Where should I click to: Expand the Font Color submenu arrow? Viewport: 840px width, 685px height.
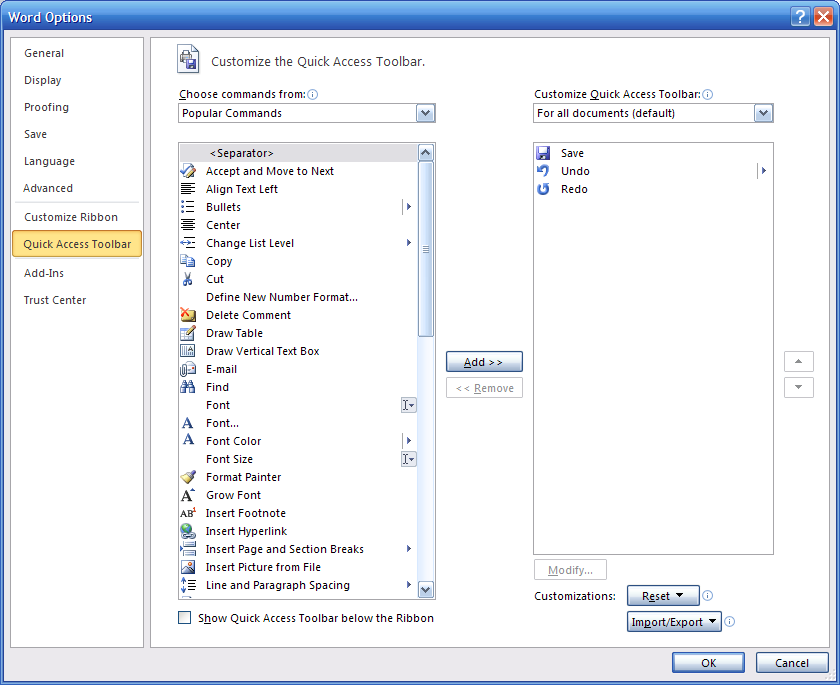[409, 441]
